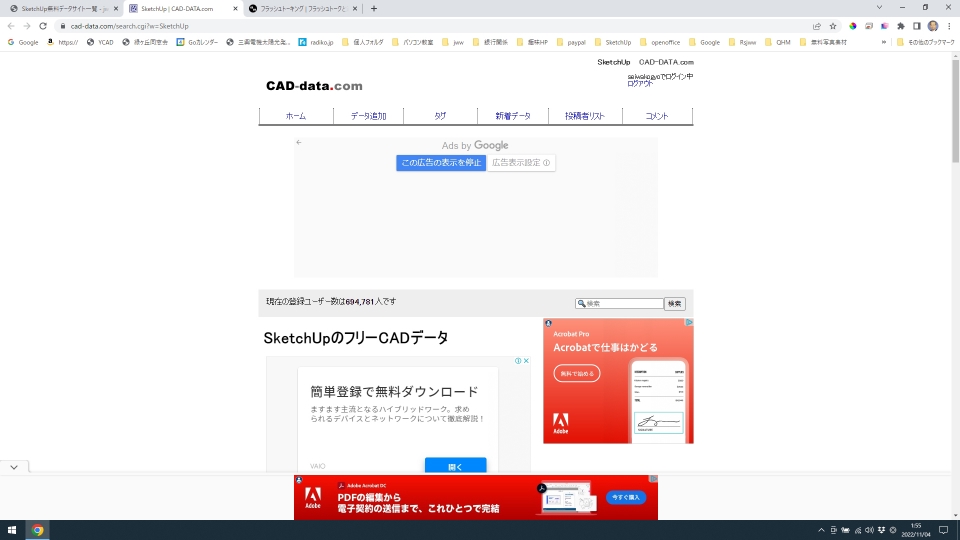The height and width of the screenshot is (540, 960).
Task: Open the Chrome three-dot menu
Action: coord(949,26)
